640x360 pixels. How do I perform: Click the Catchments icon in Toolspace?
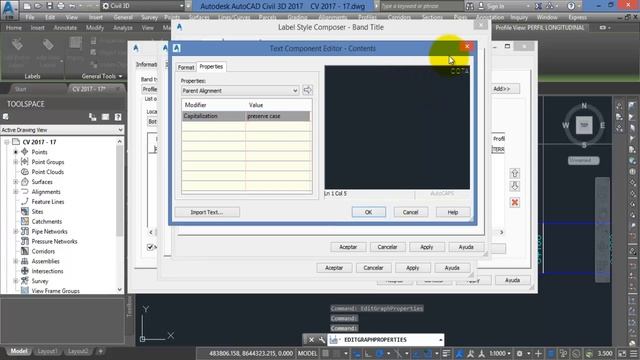[24, 221]
